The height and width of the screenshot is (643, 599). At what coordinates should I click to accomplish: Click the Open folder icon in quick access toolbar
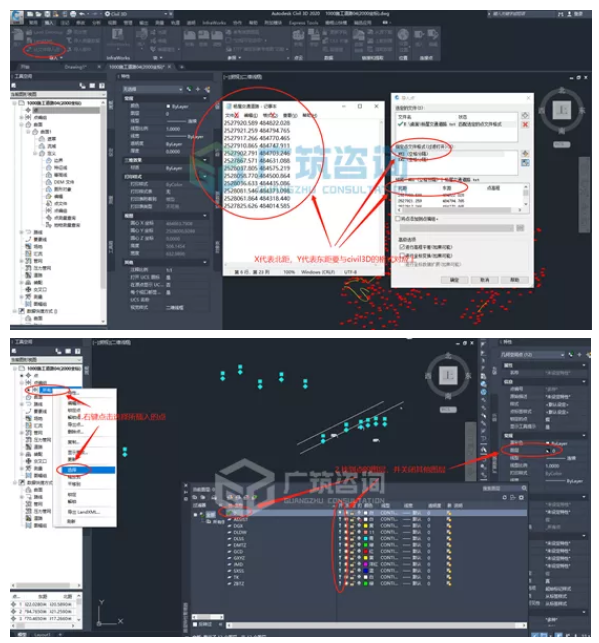[x=39, y=14]
